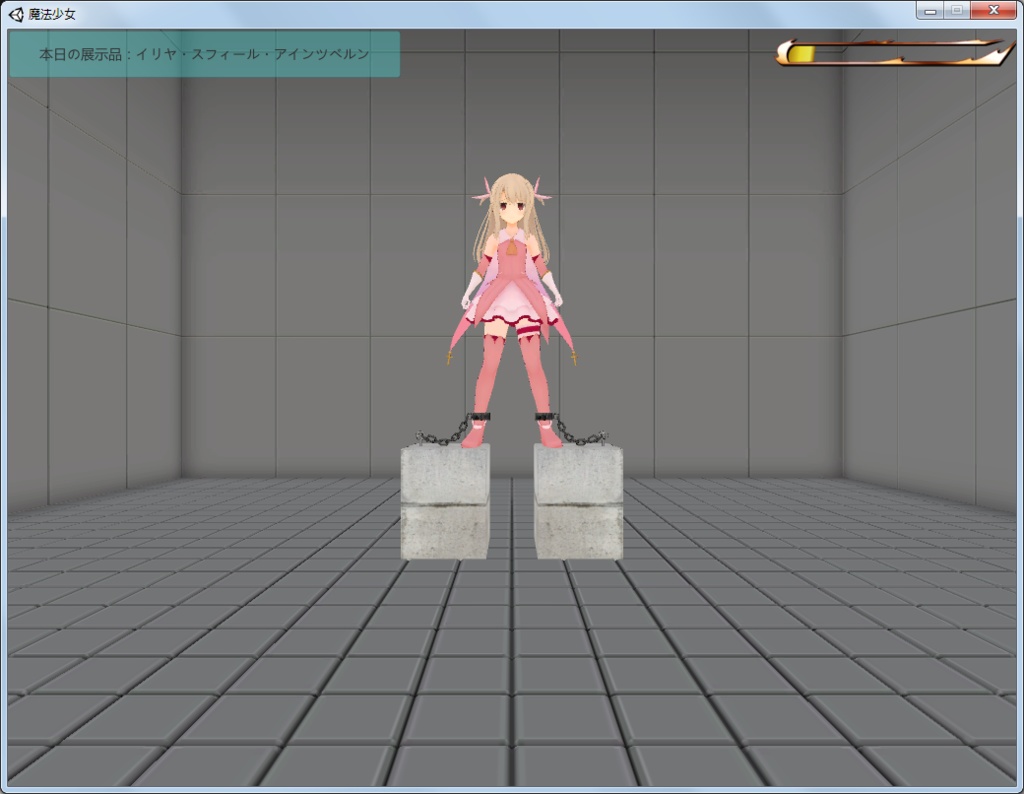Click the Unity logo icon in title bar
The image size is (1024, 794).
(x=16, y=14)
